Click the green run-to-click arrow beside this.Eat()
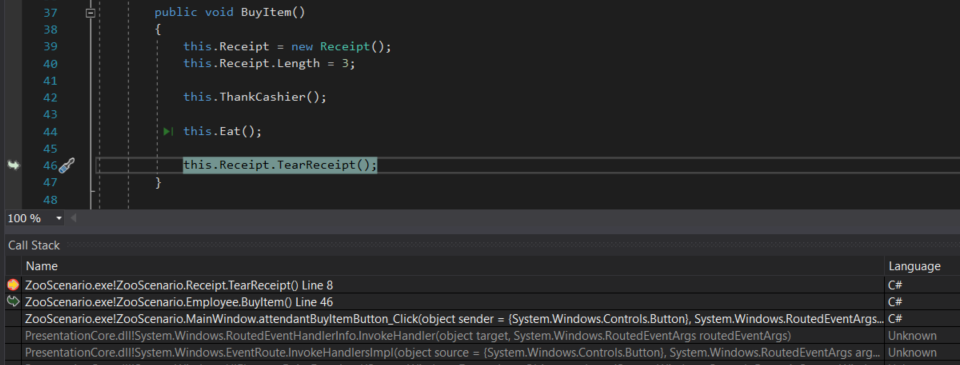This screenshot has width=960, height=365. [169, 131]
